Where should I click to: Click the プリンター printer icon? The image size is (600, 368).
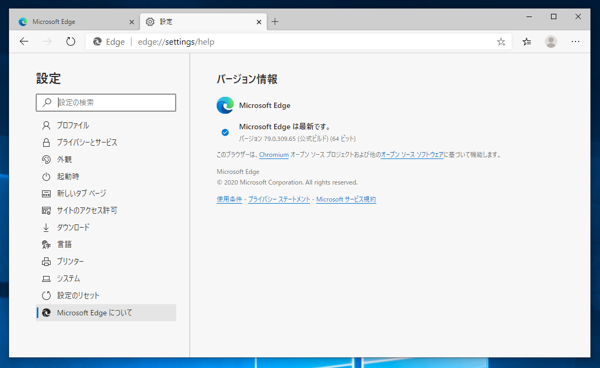(x=46, y=262)
